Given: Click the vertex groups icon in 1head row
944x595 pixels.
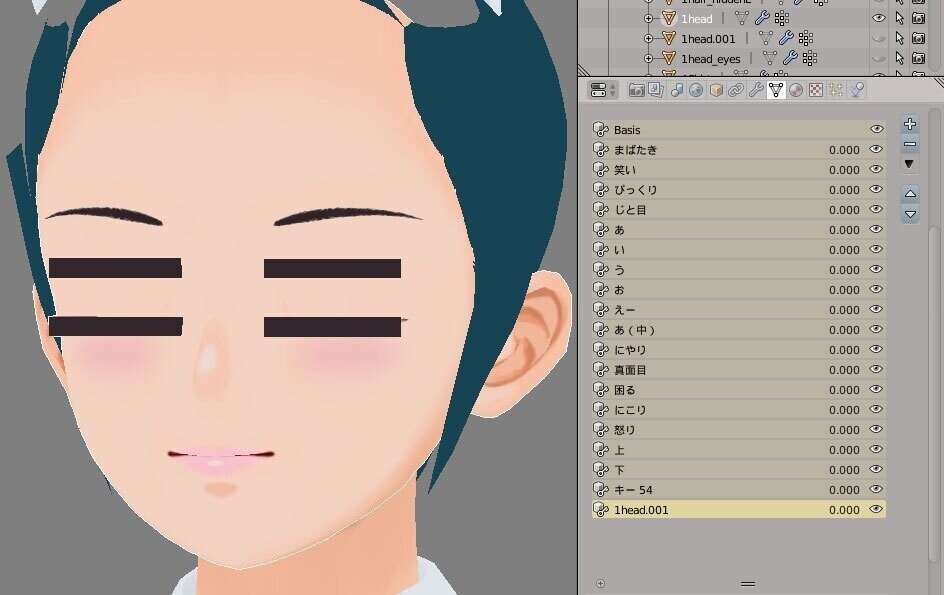Looking at the screenshot, I should coord(781,19).
